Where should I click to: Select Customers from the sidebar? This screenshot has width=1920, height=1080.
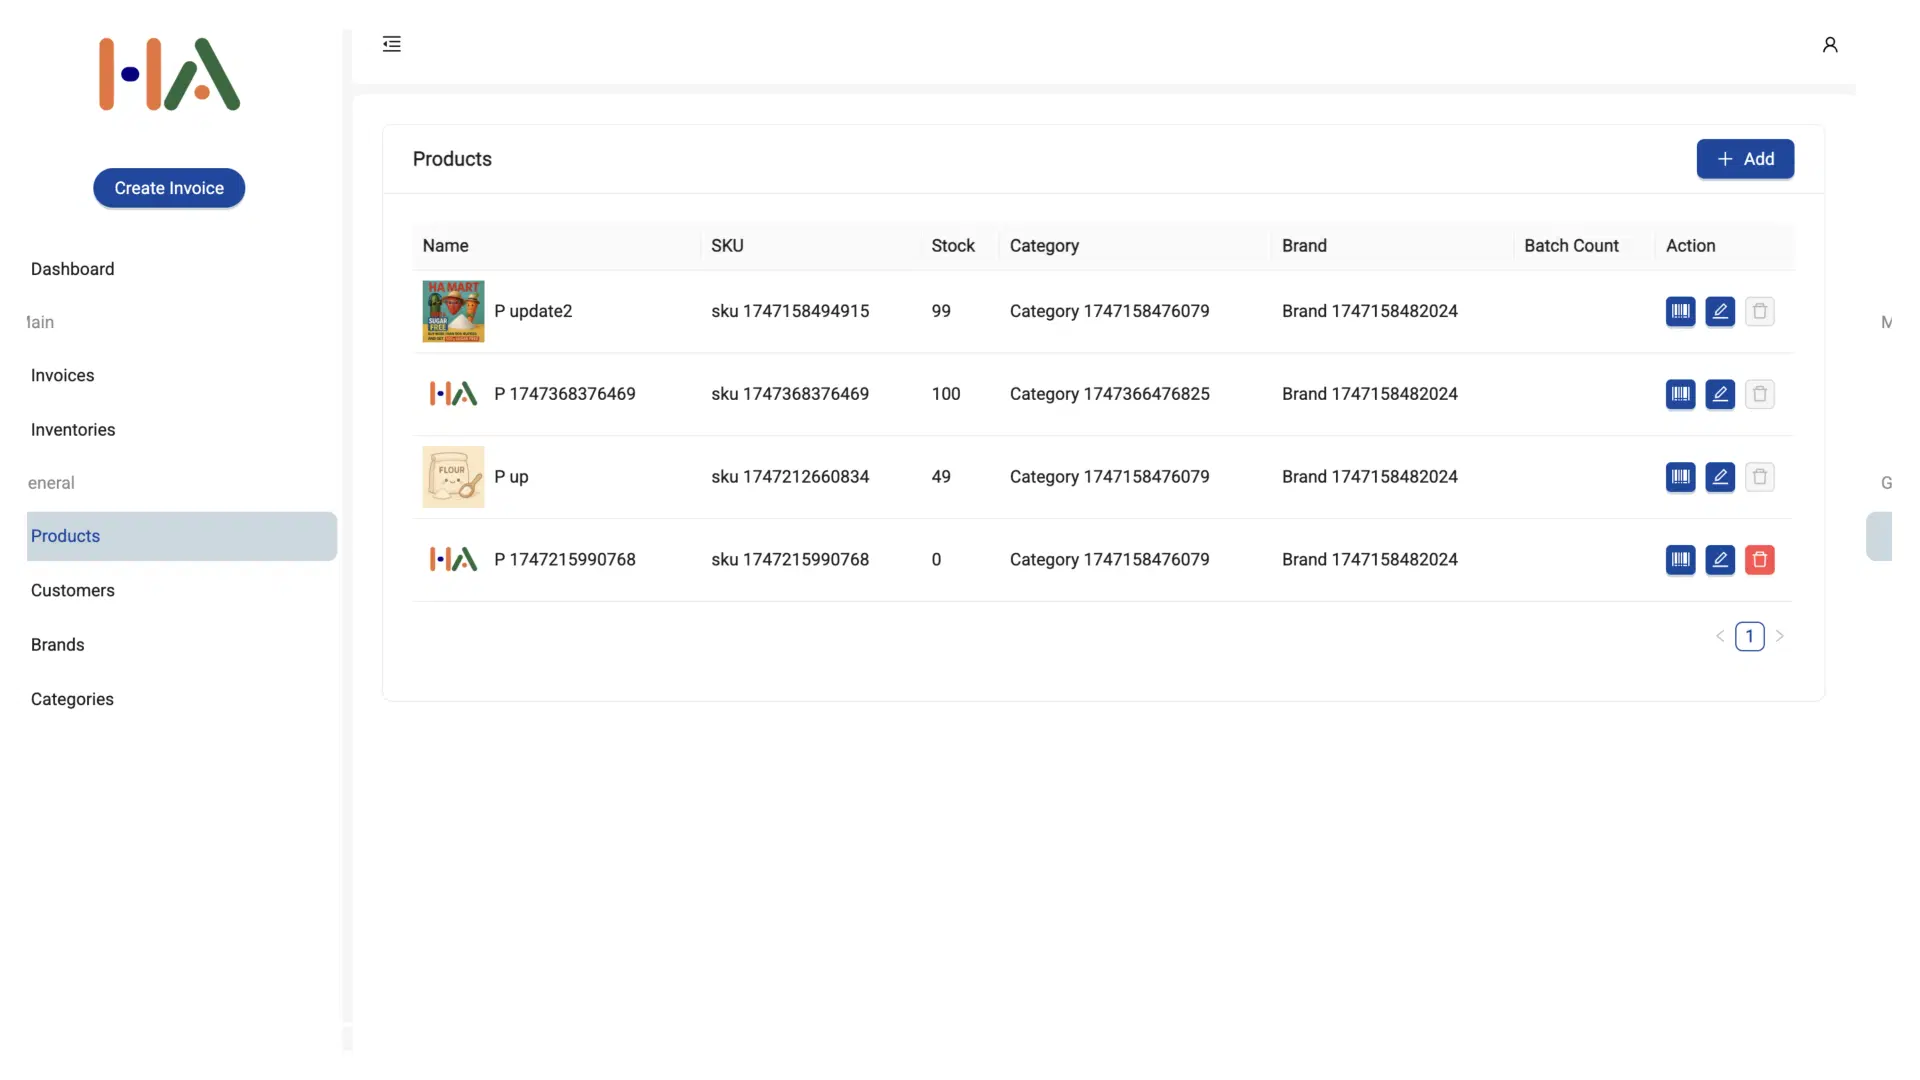point(72,590)
